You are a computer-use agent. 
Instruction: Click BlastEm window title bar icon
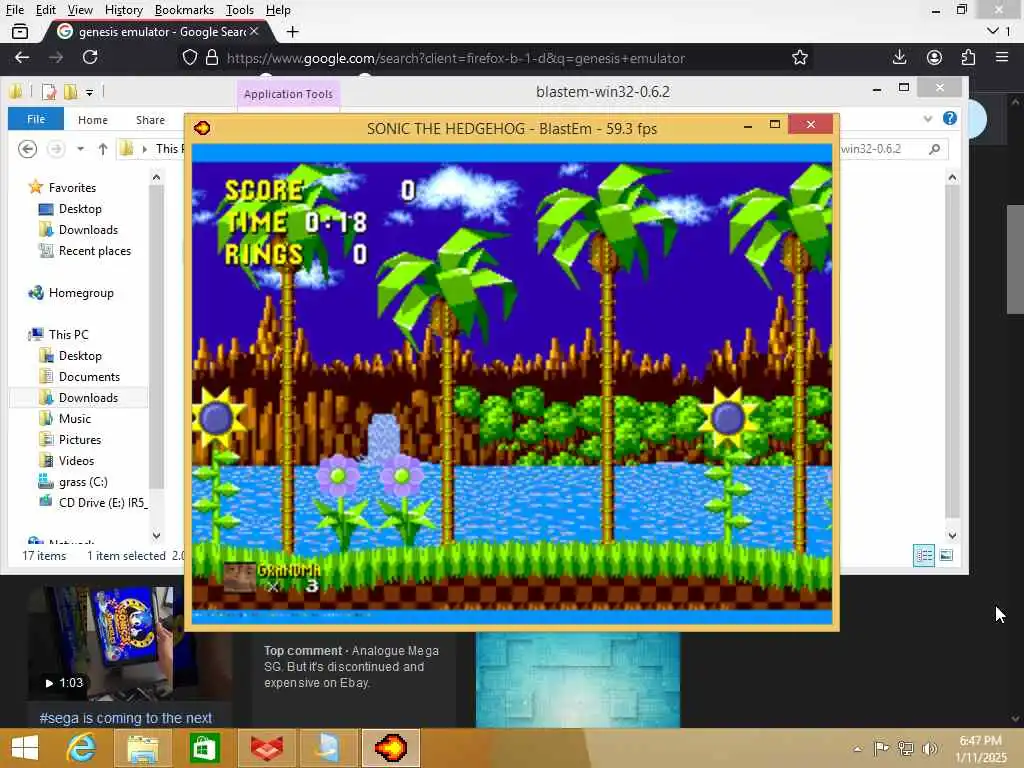point(202,127)
